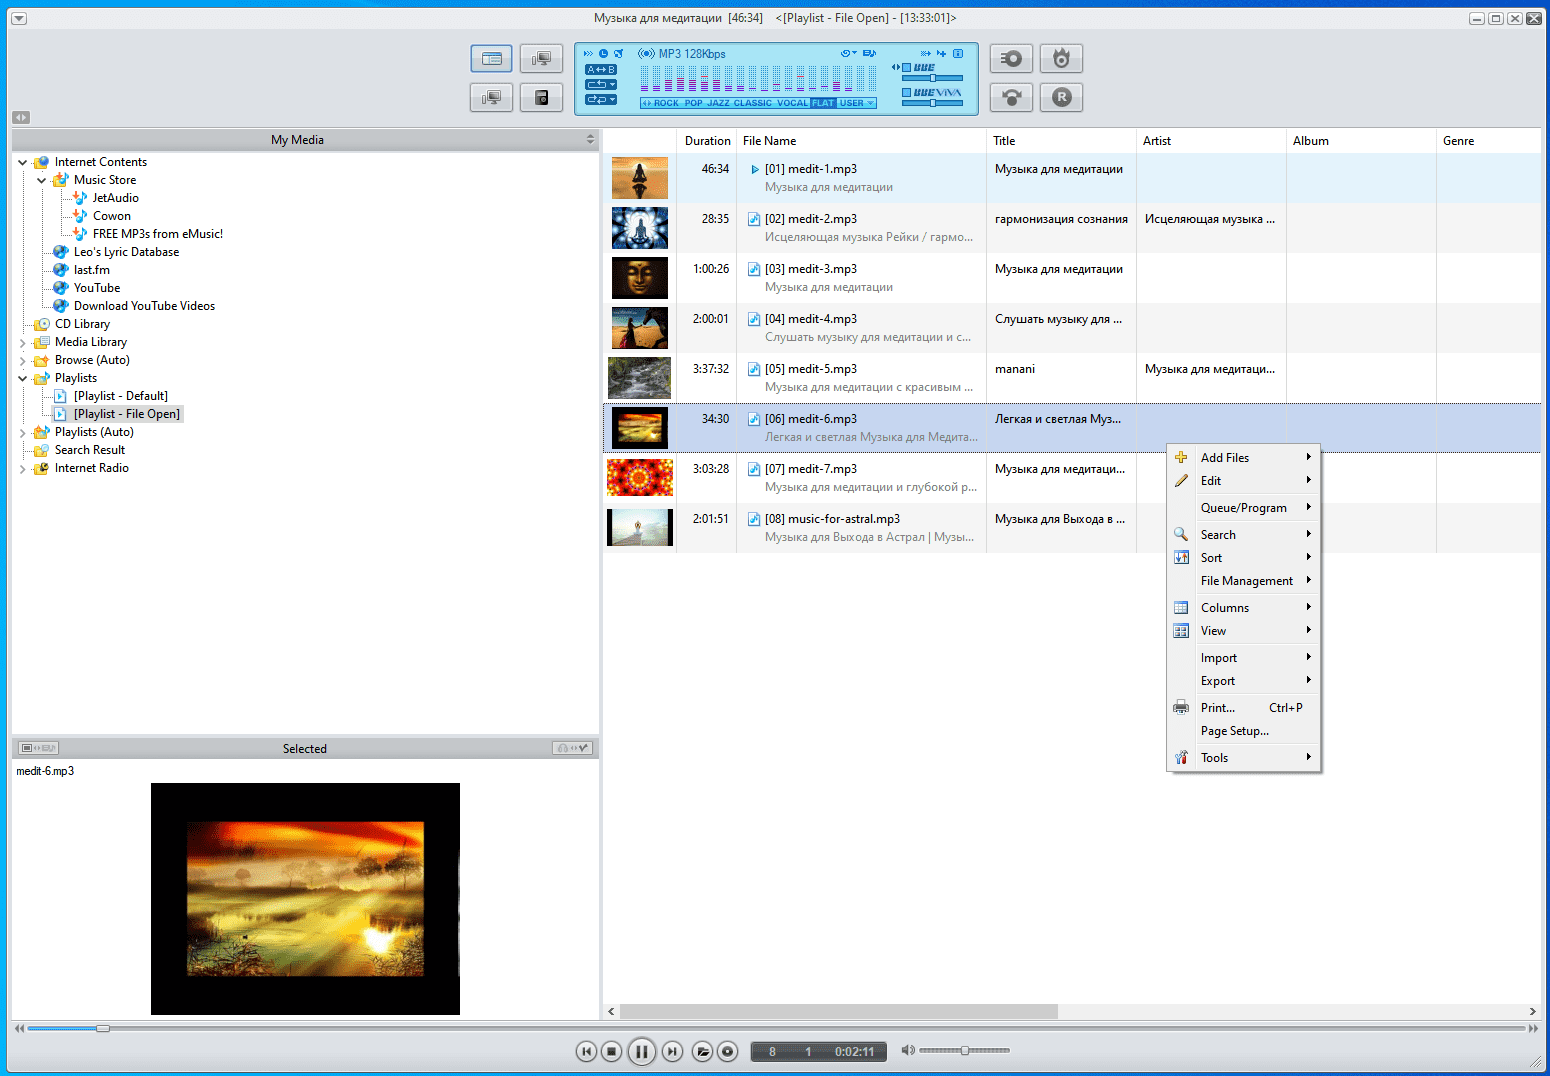Open the Queue/Program submenu

coord(1244,508)
